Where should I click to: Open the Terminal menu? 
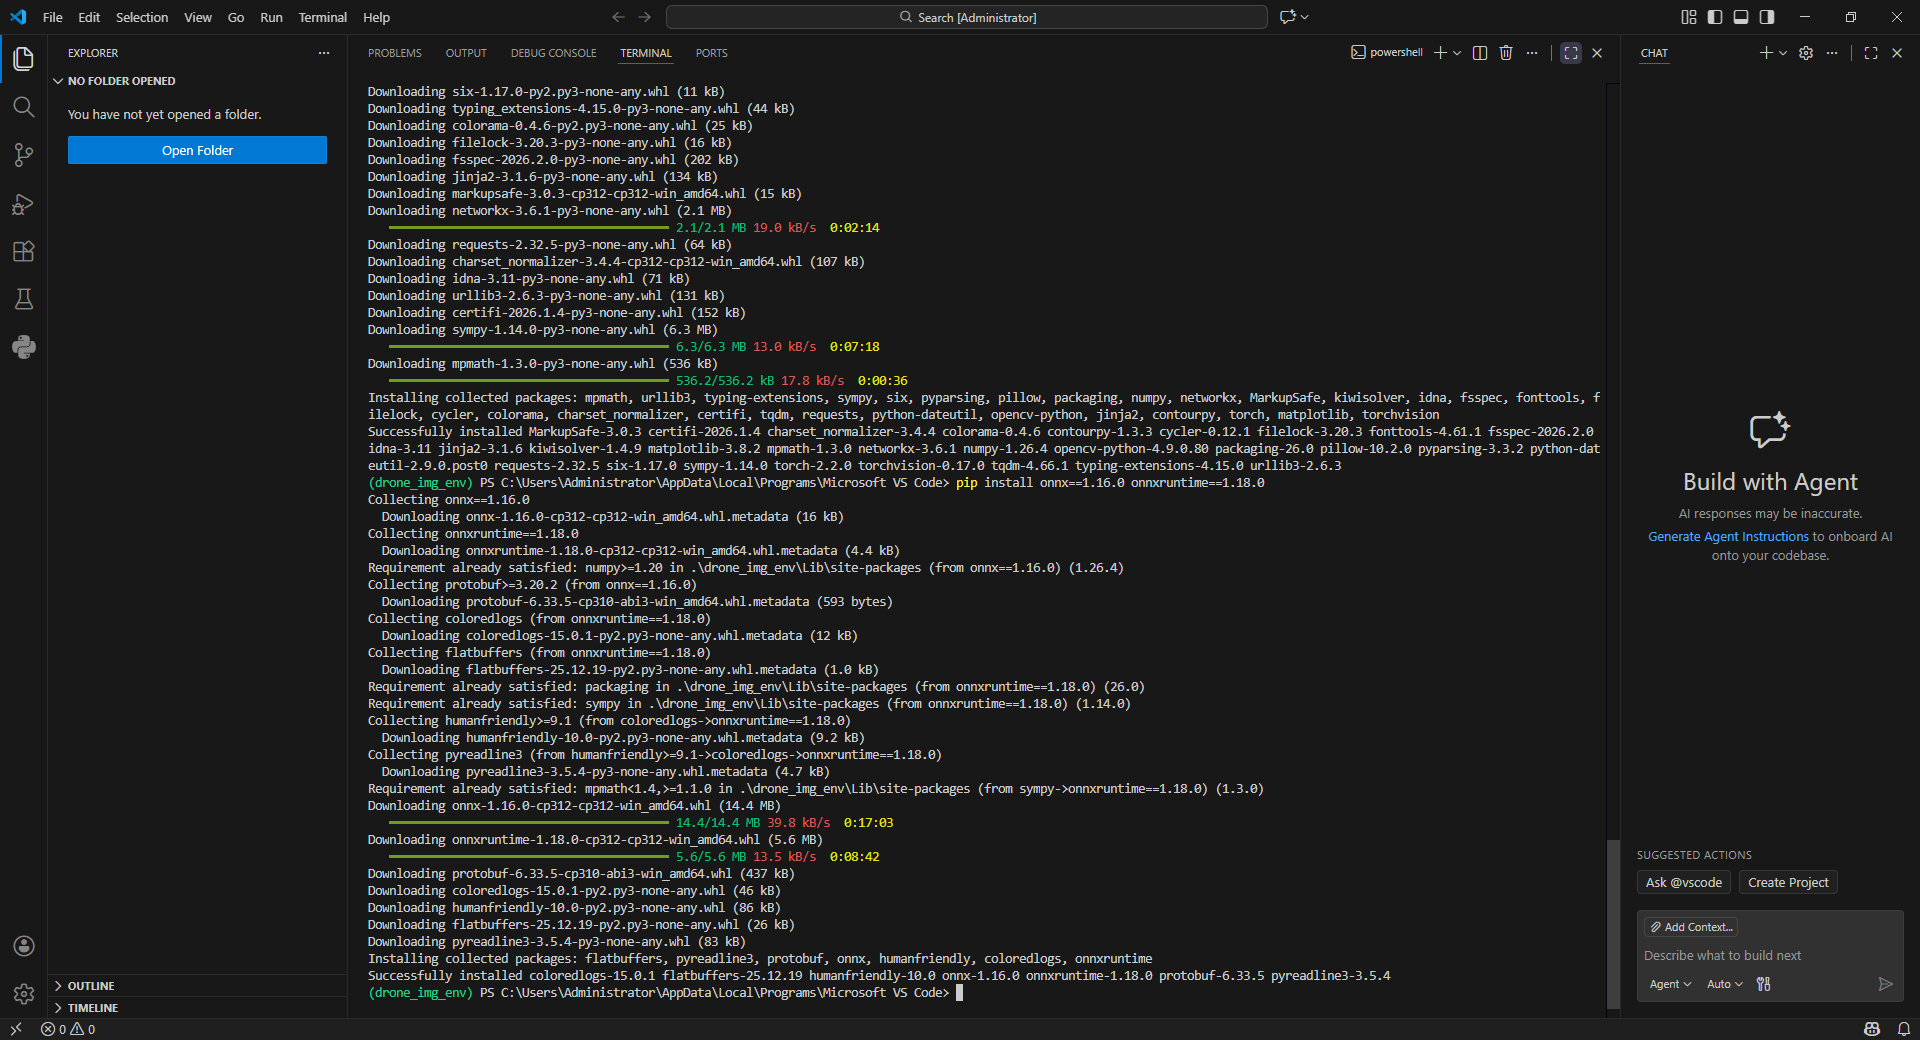pyautogui.click(x=323, y=17)
